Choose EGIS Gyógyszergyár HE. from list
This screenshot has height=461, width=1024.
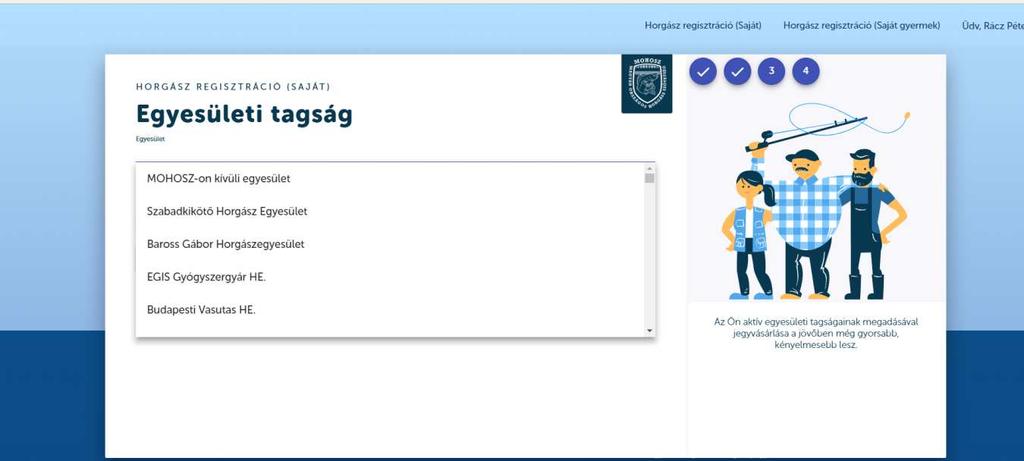[390, 277]
